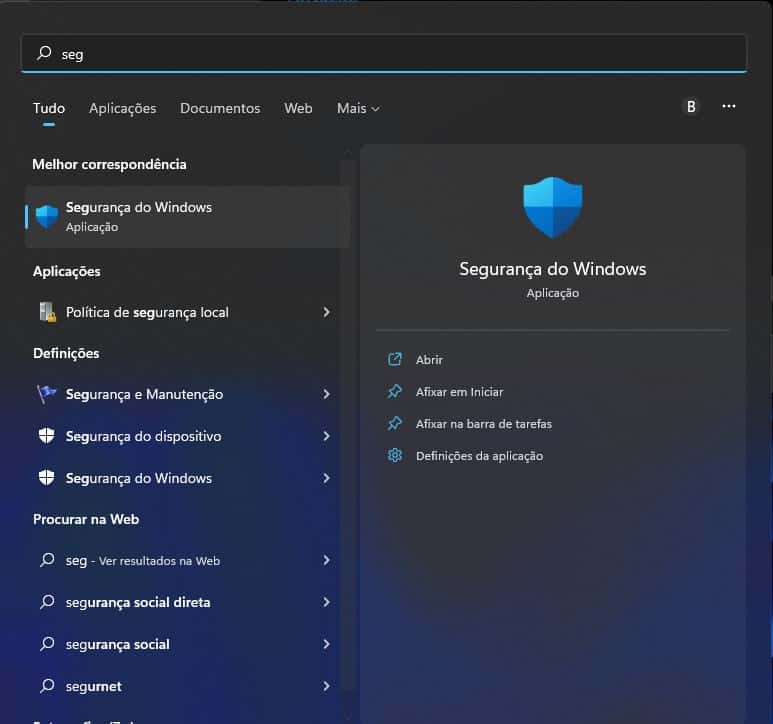Image resolution: width=773 pixels, height=724 pixels.
Task: Expand chevron for Definições Segurança do Windows
Action: tap(326, 478)
